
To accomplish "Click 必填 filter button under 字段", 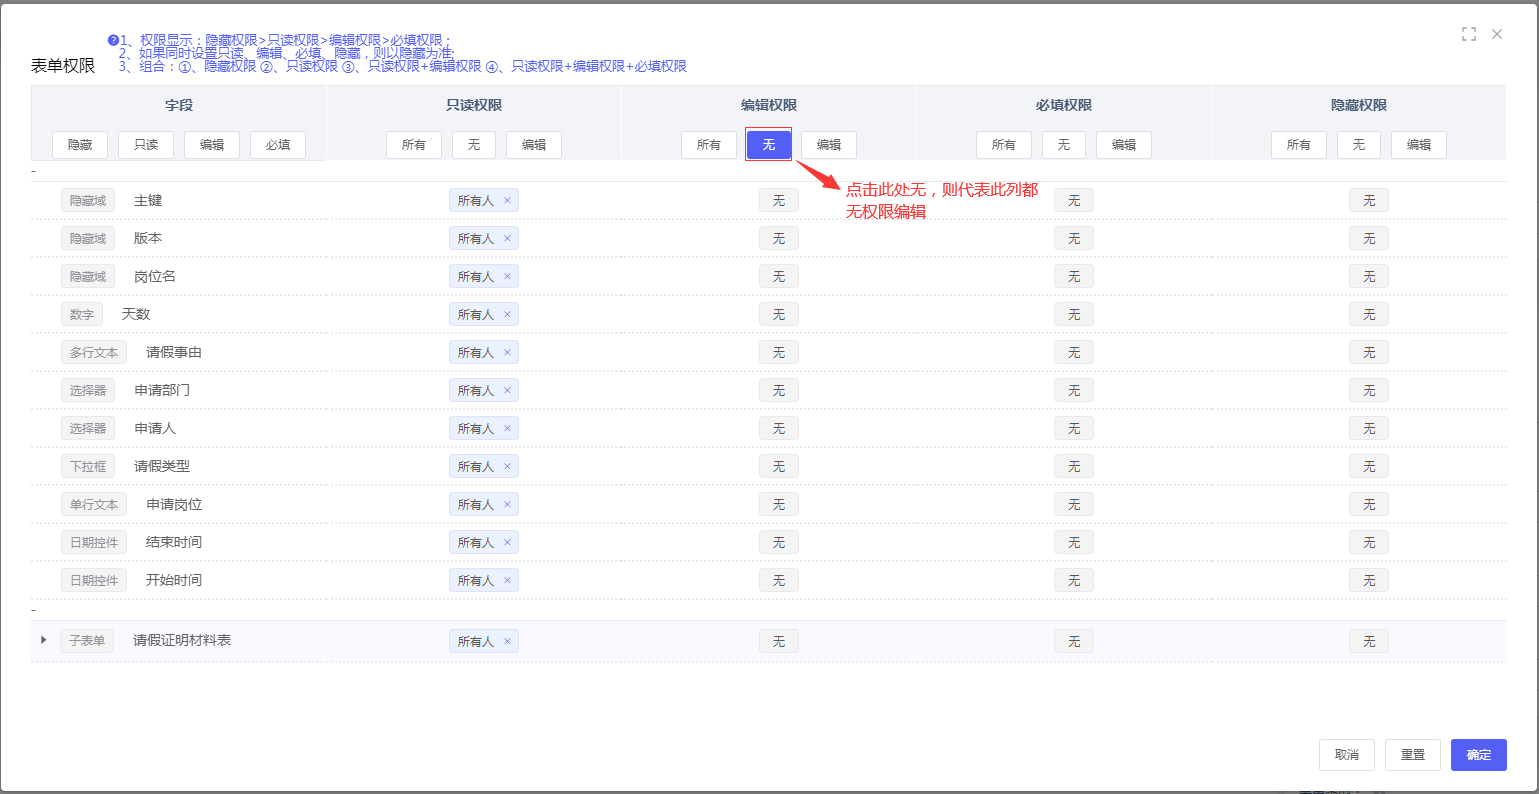I will (x=278, y=145).
